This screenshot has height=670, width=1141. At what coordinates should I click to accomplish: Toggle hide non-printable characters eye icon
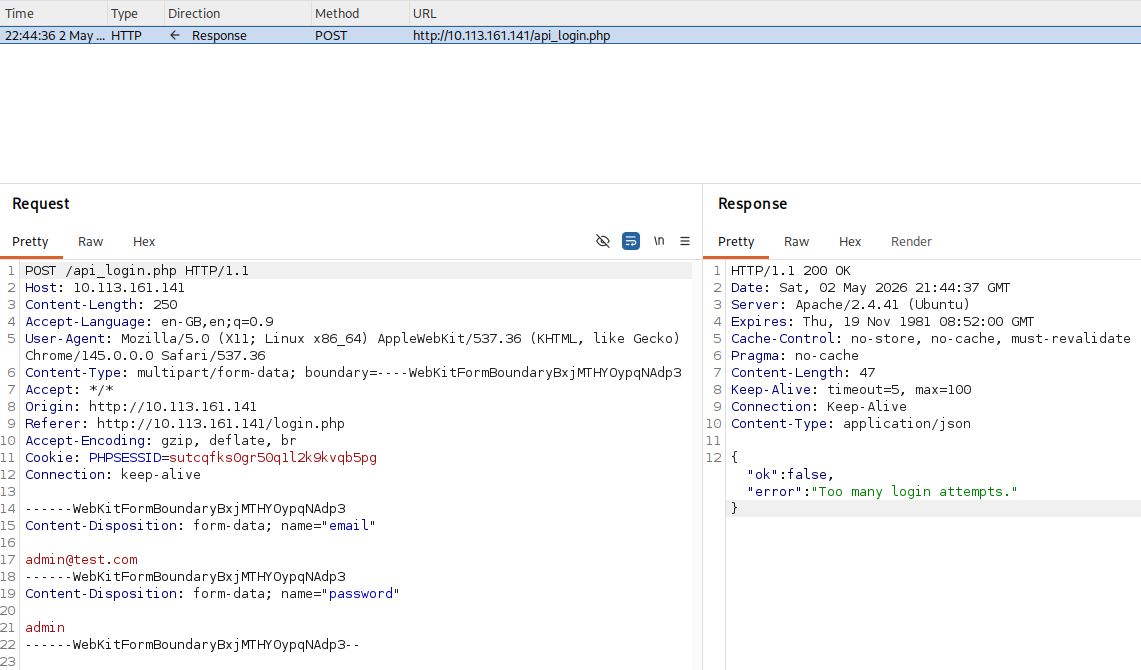[x=603, y=241]
